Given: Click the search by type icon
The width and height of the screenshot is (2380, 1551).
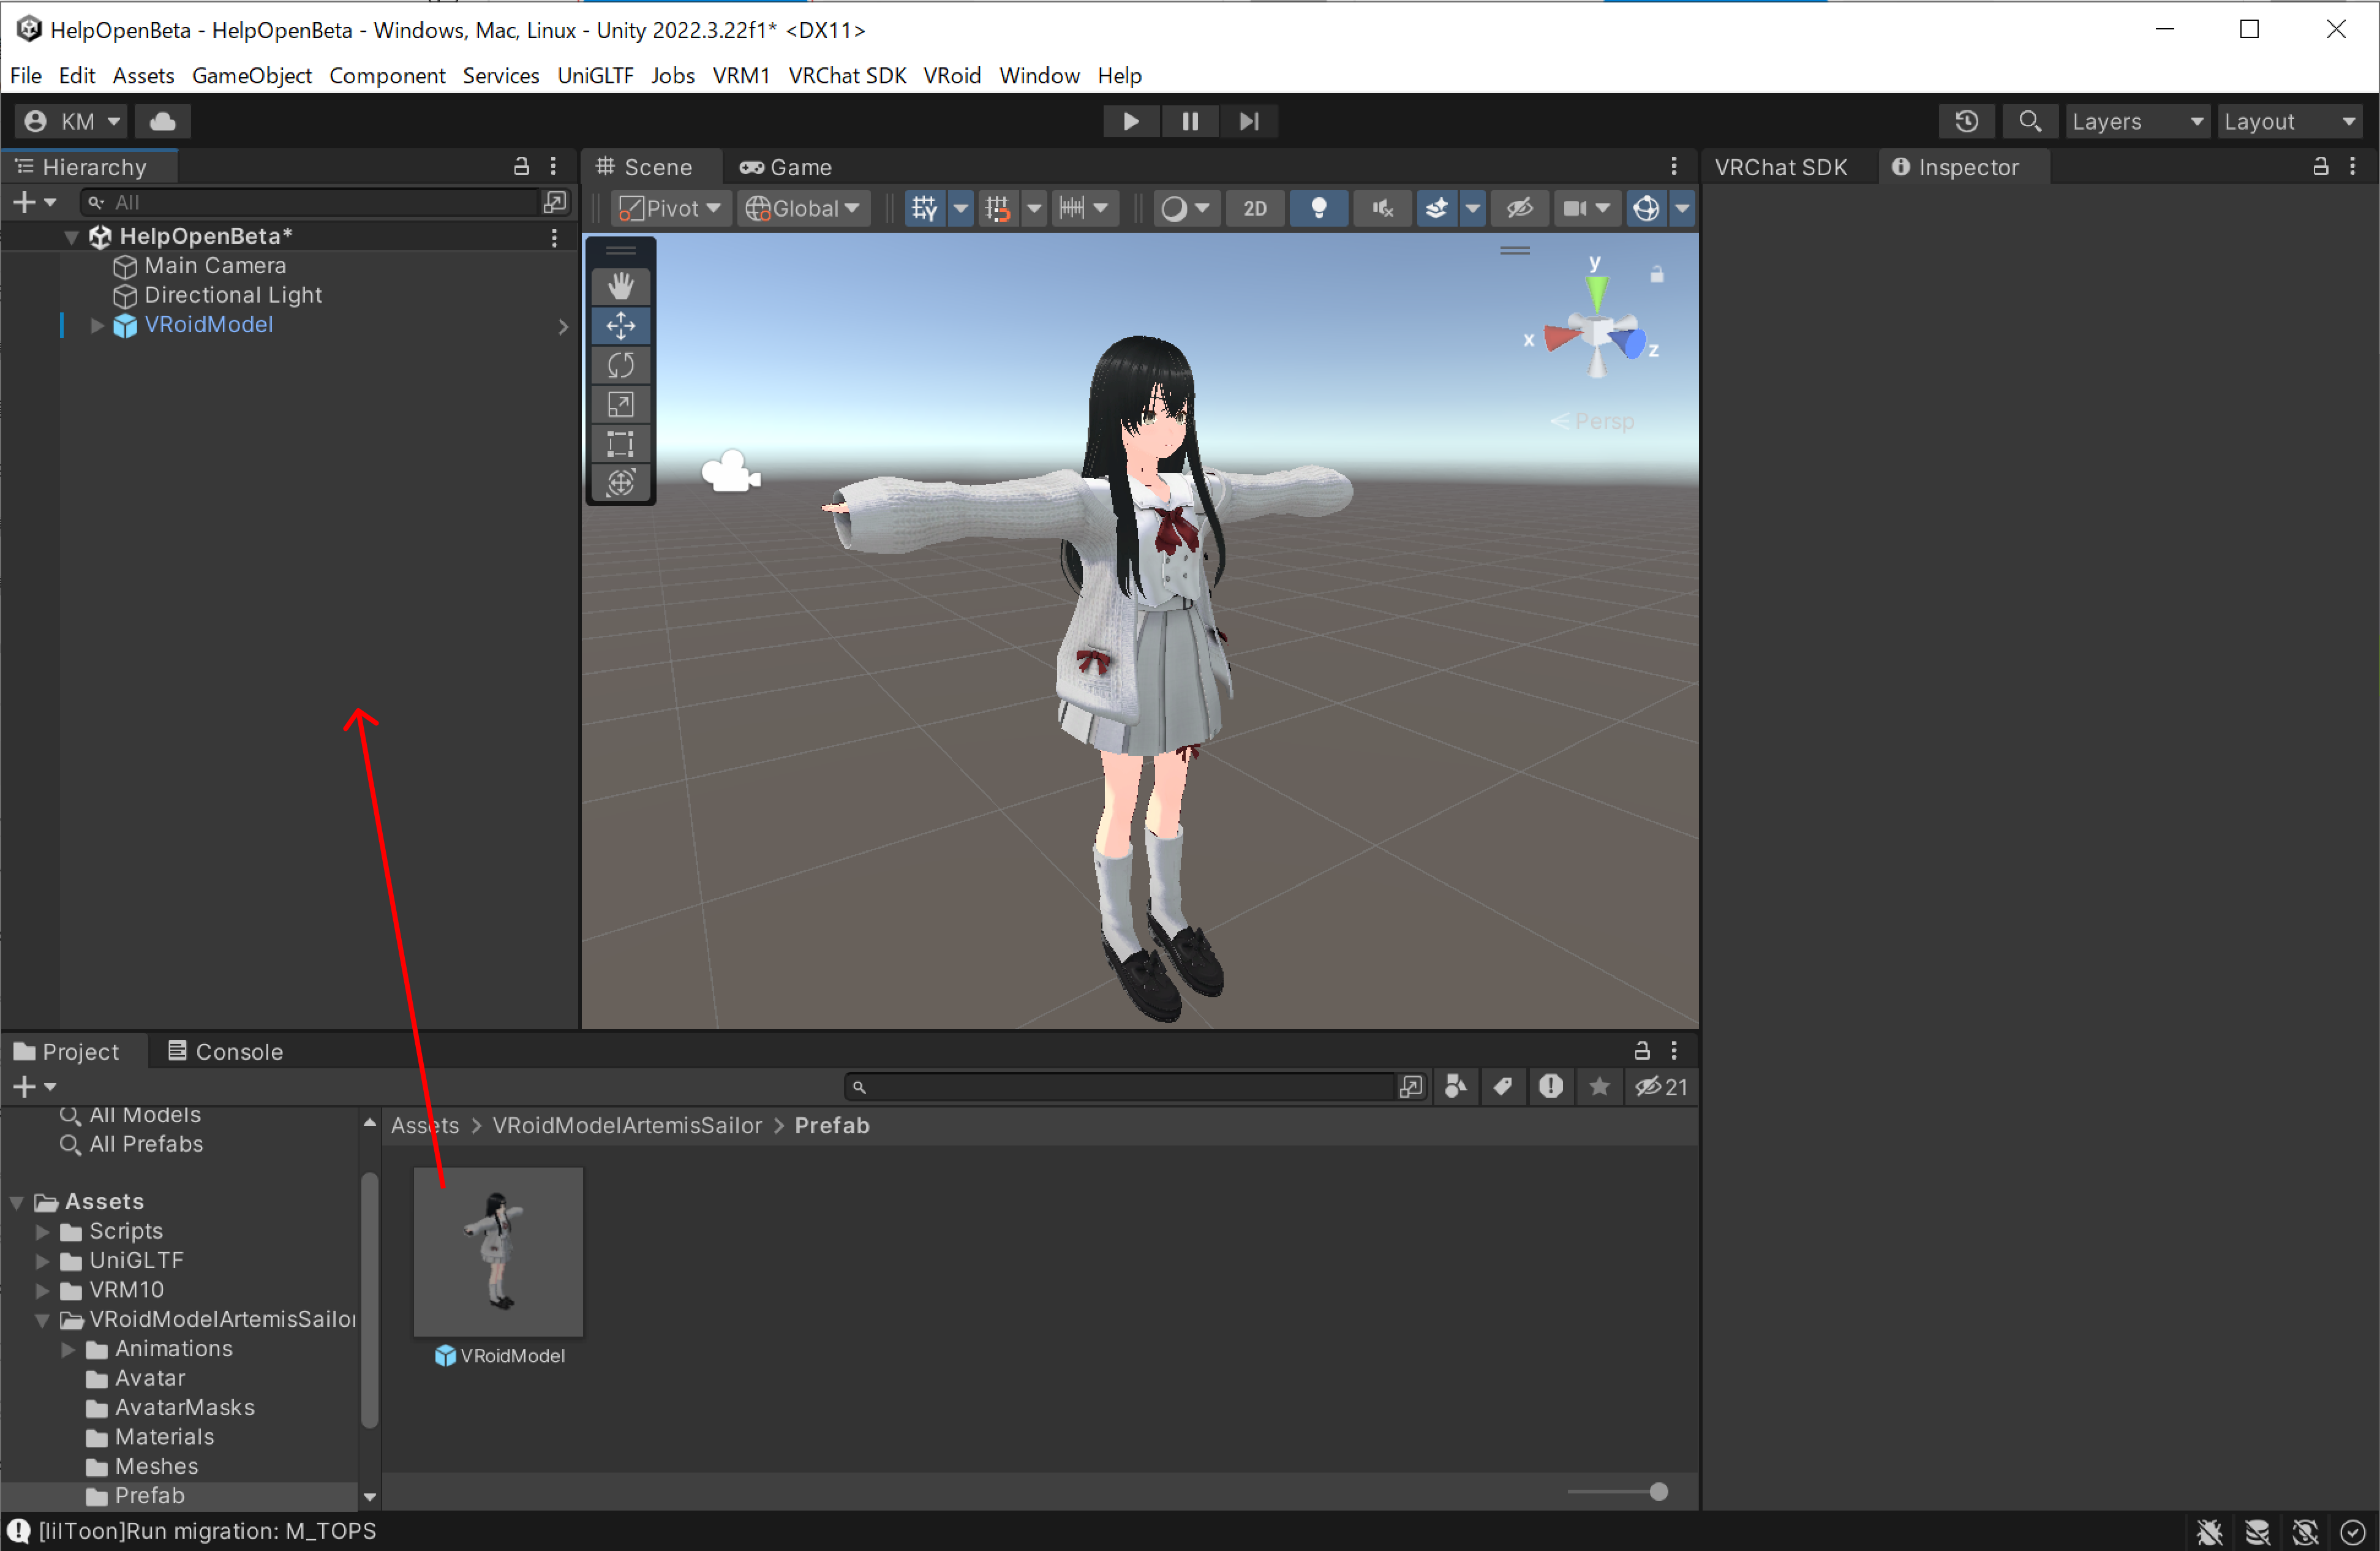Looking at the screenshot, I should click(1456, 1086).
